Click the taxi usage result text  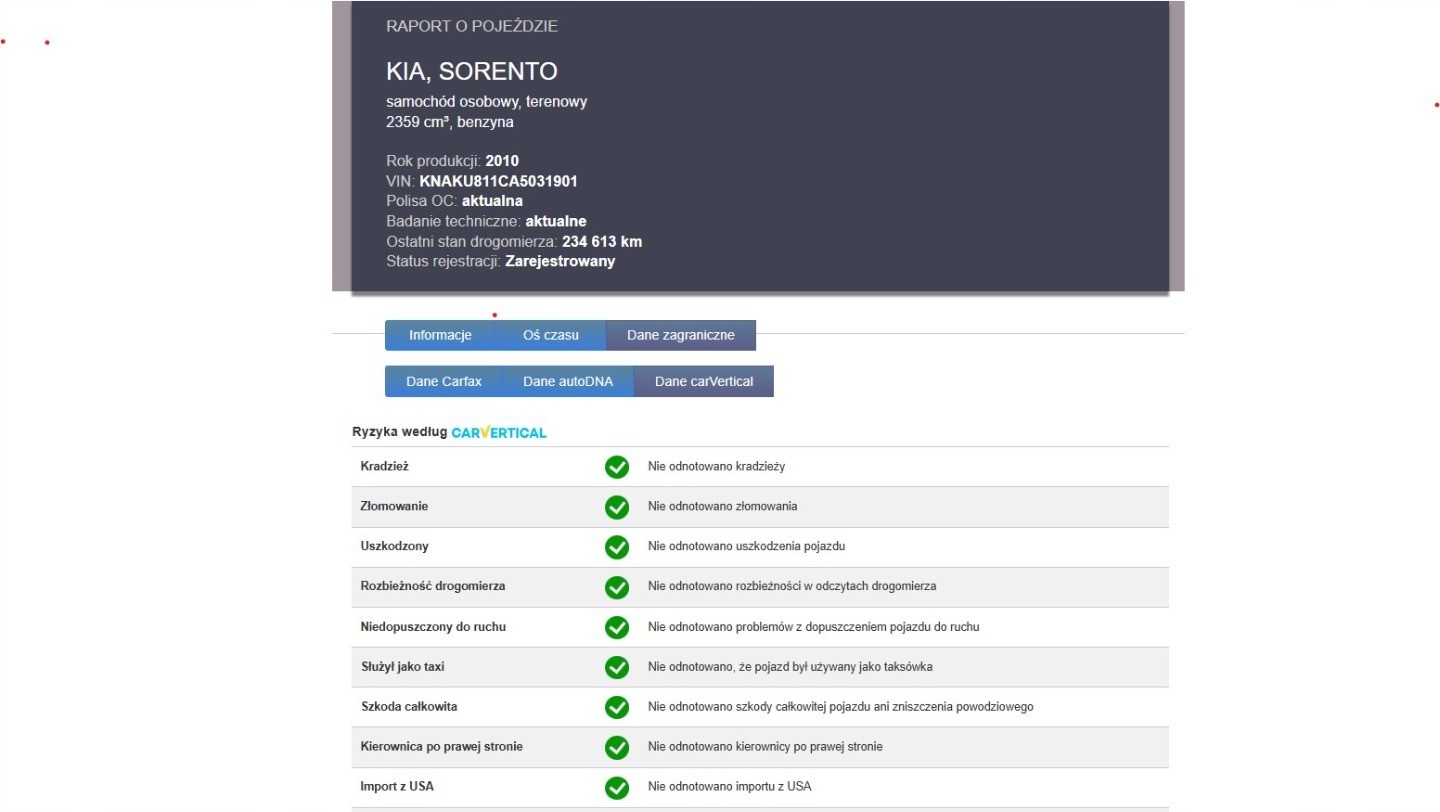click(790, 666)
